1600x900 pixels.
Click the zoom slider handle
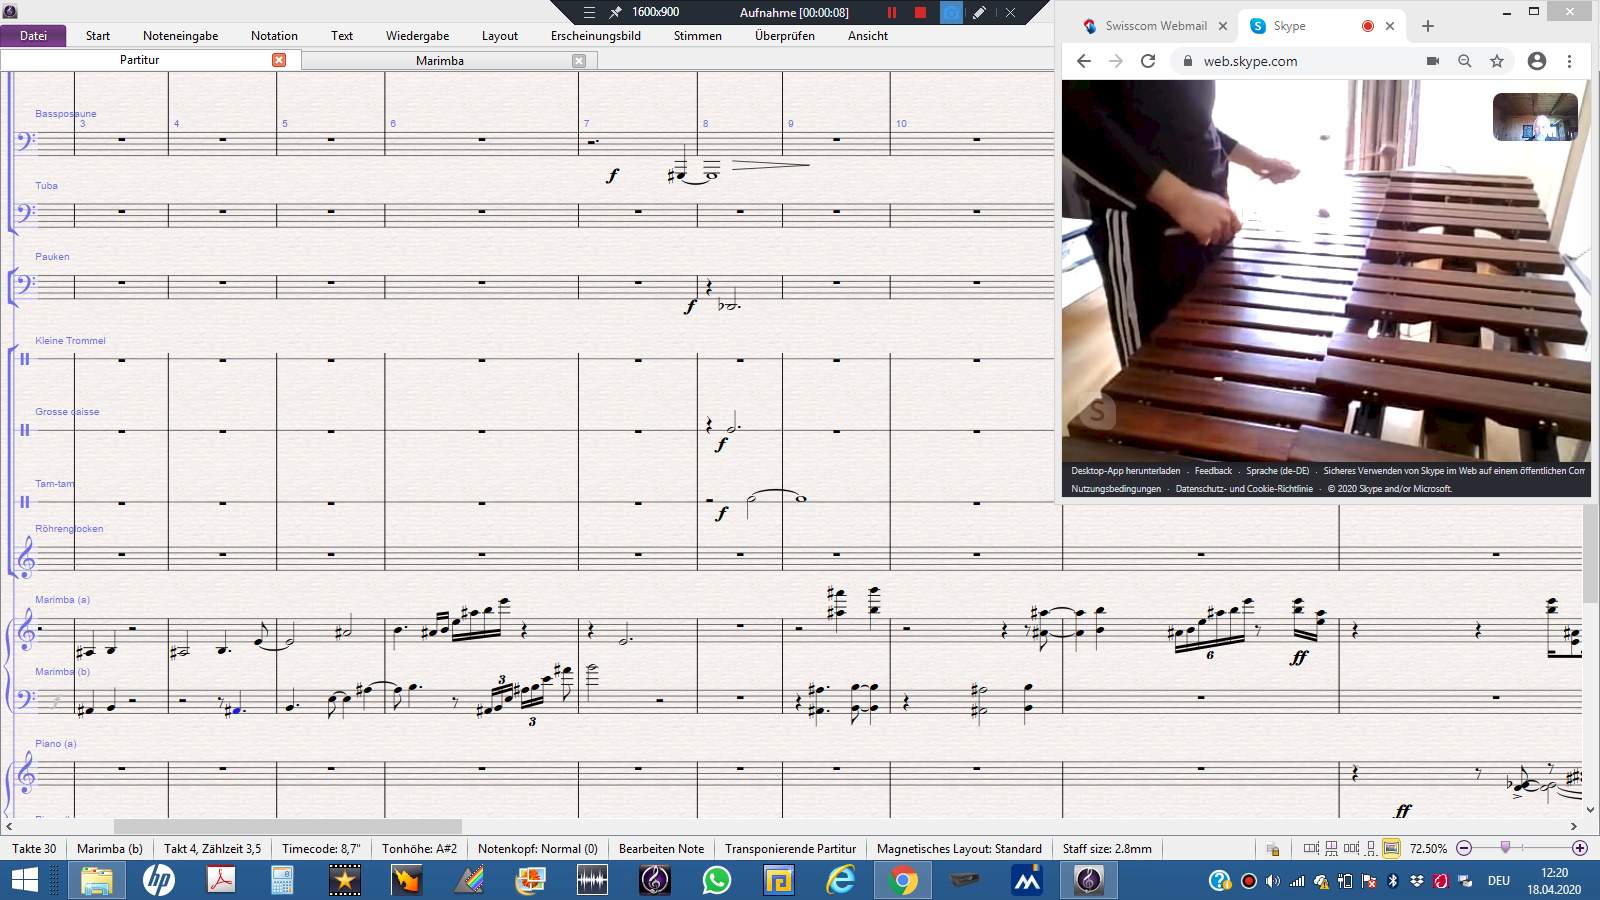tap(1505, 848)
